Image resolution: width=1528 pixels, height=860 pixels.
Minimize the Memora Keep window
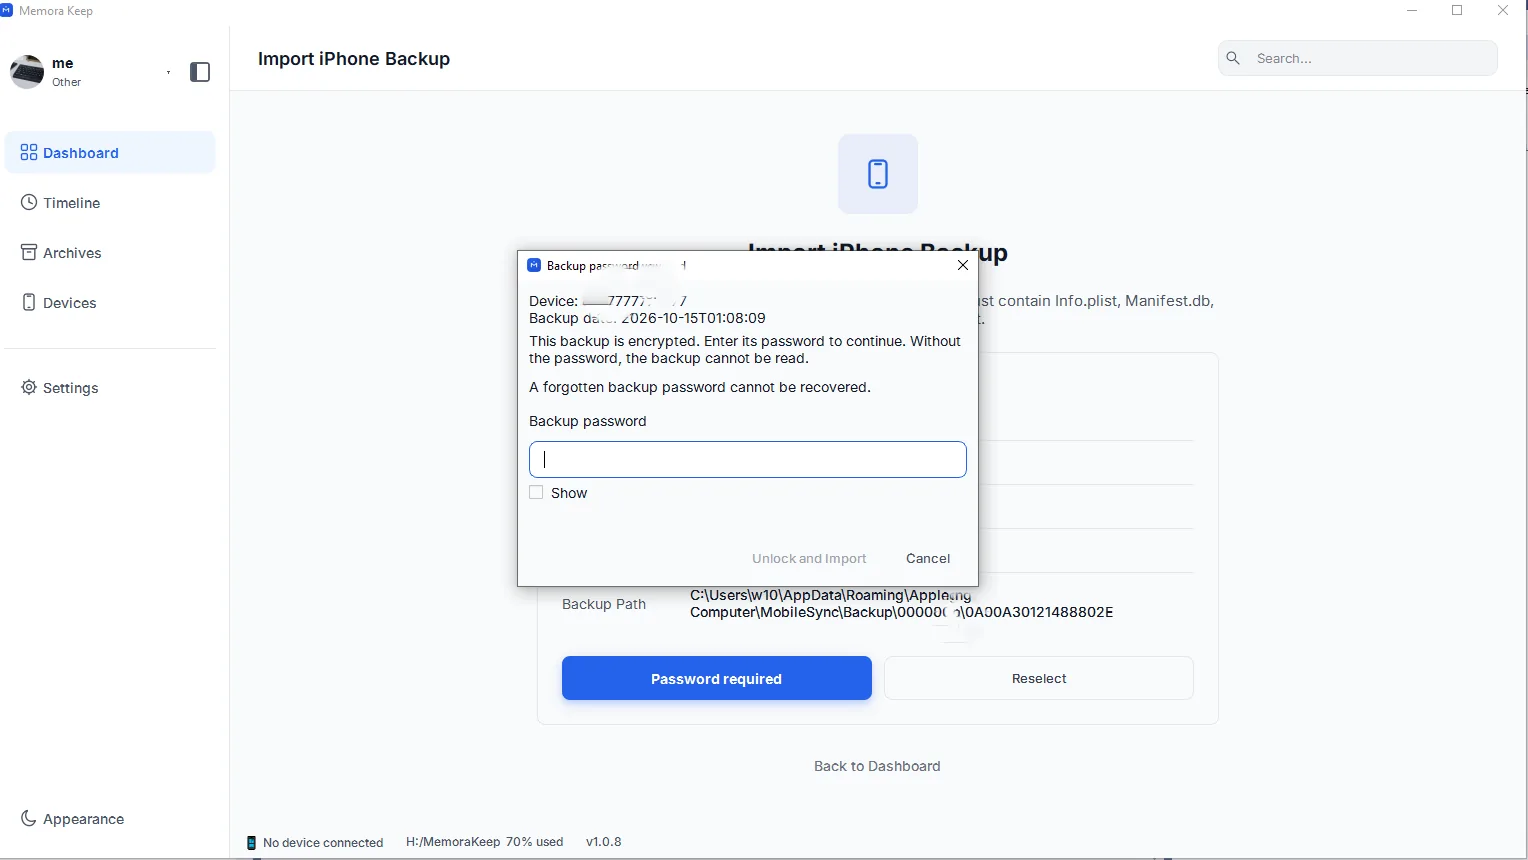[1412, 11]
